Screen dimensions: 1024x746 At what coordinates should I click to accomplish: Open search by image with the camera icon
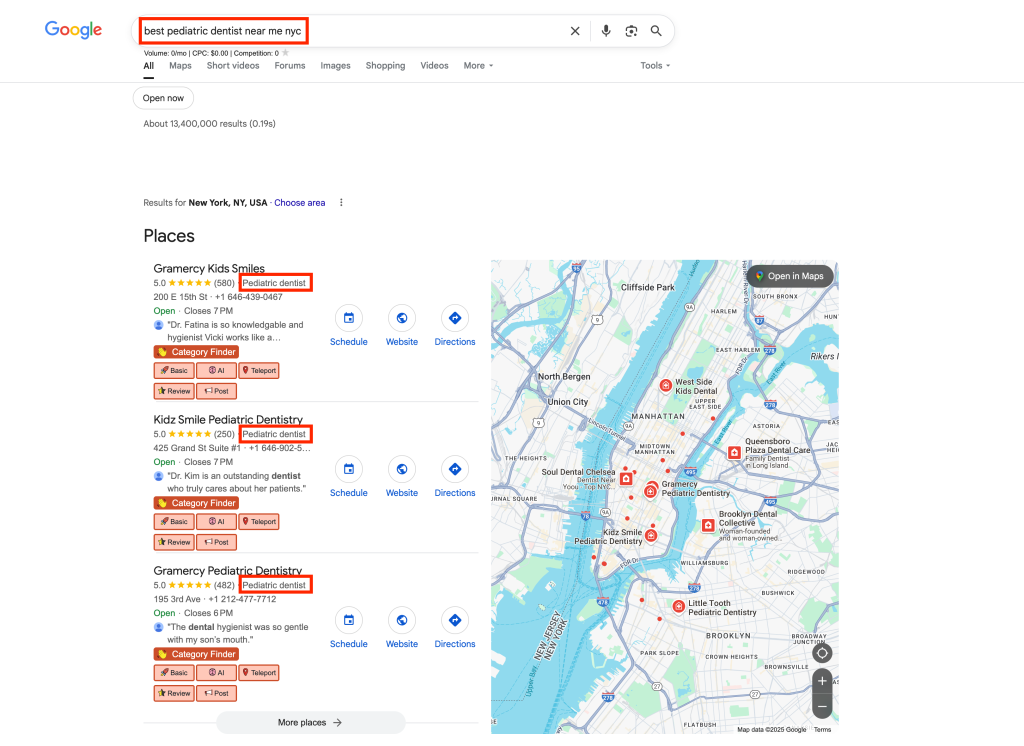tap(631, 31)
